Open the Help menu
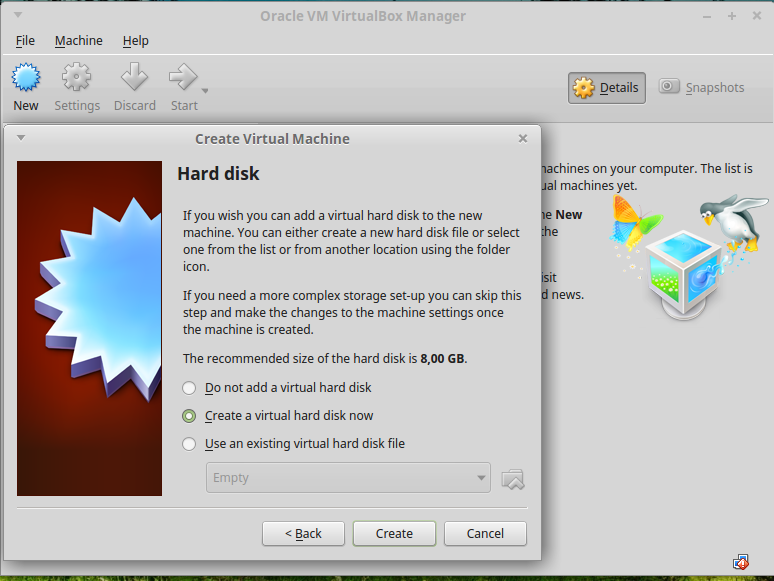The image size is (774, 581). [x=135, y=40]
